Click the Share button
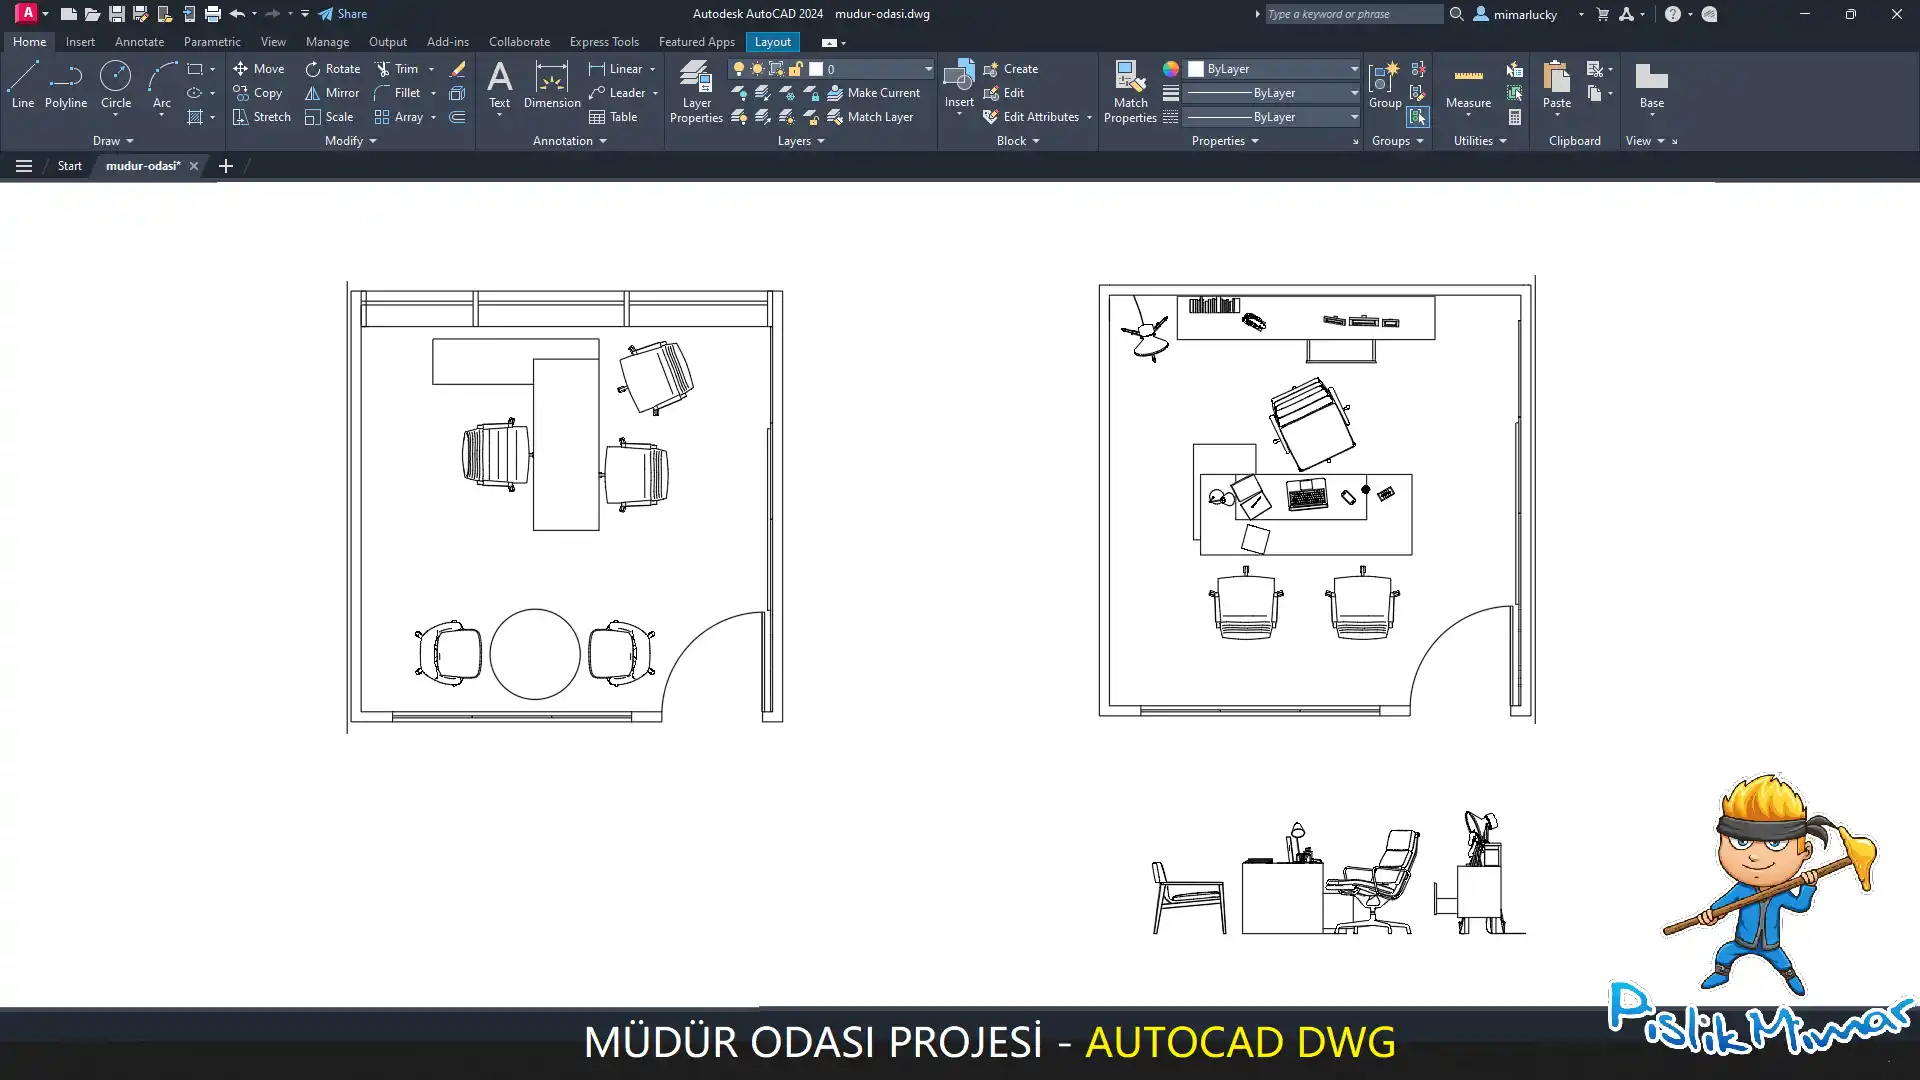 [343, 14]
